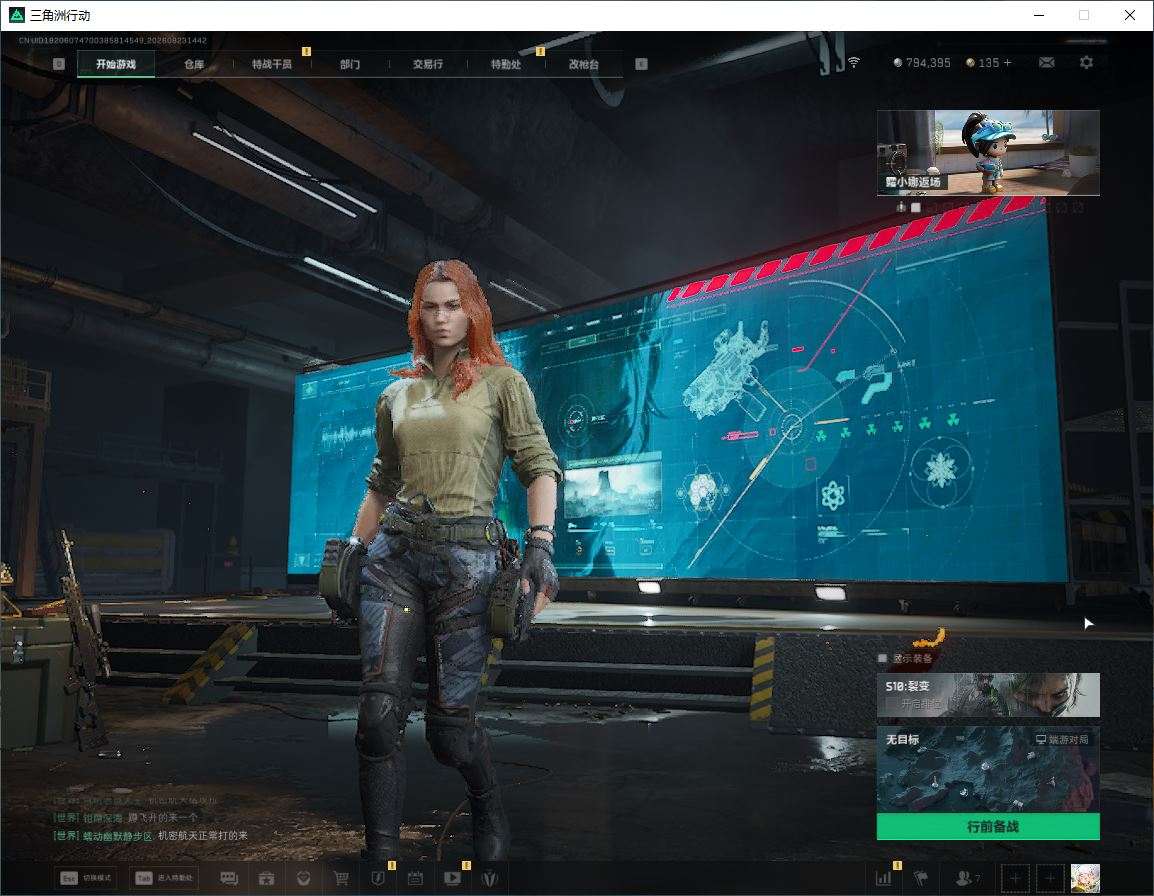Open the star briefcase icon
The width and height of the screenshot is (1154, 896).
coord(266,878)
